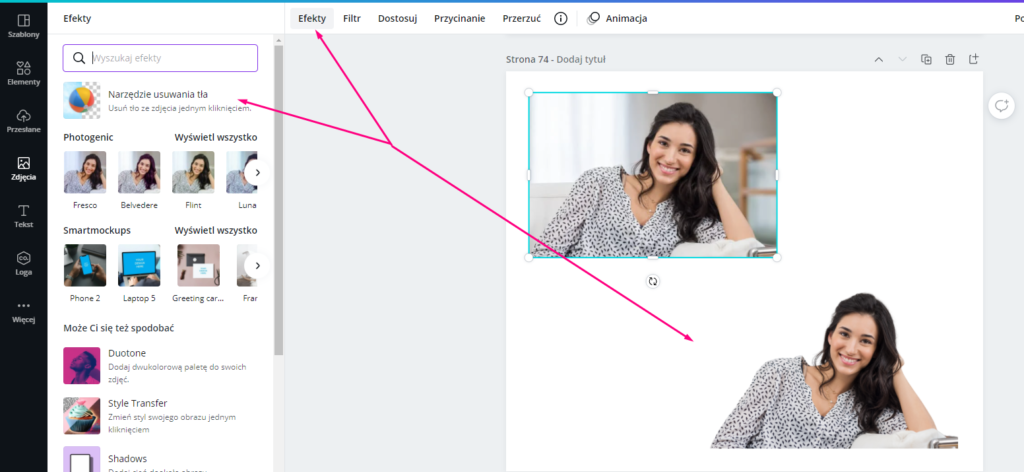The image size is (1024, 472).
Task: Delete page with trash icon
Action: click(x=950, y=60)
